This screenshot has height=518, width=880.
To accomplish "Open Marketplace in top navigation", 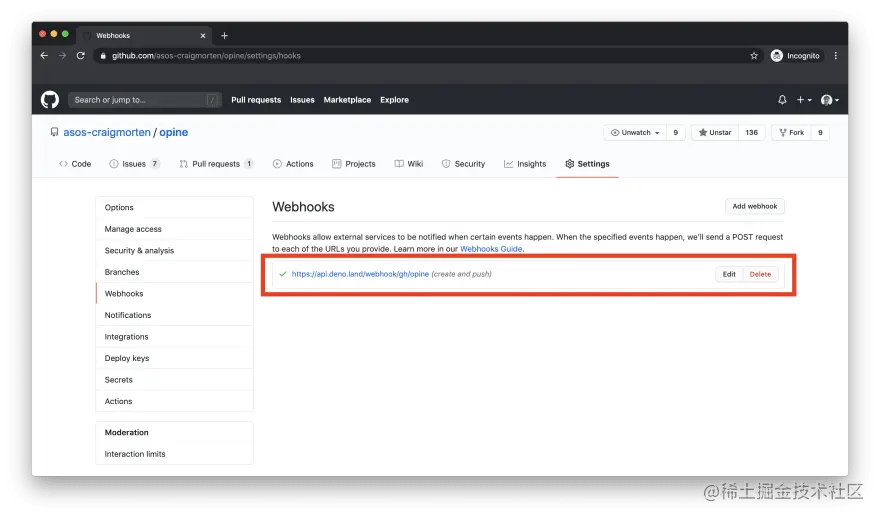I will (347, 100).
